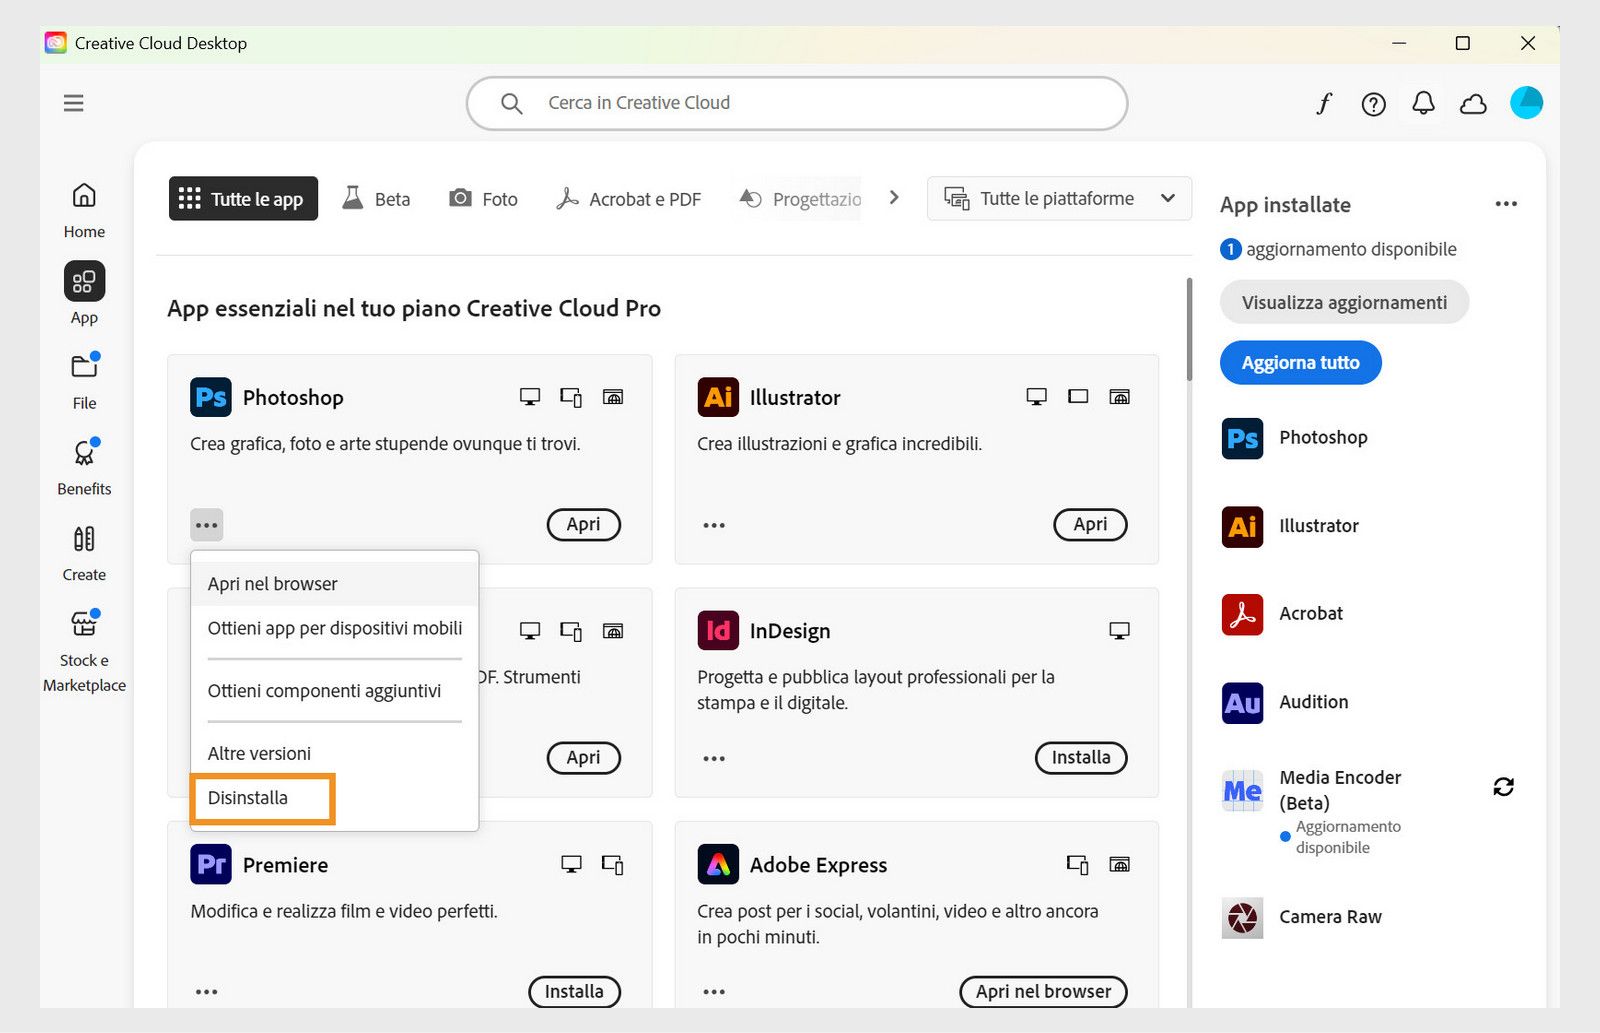Choose Altre versioni from the context menu
1600x1033 pixels.
point(259,753)
